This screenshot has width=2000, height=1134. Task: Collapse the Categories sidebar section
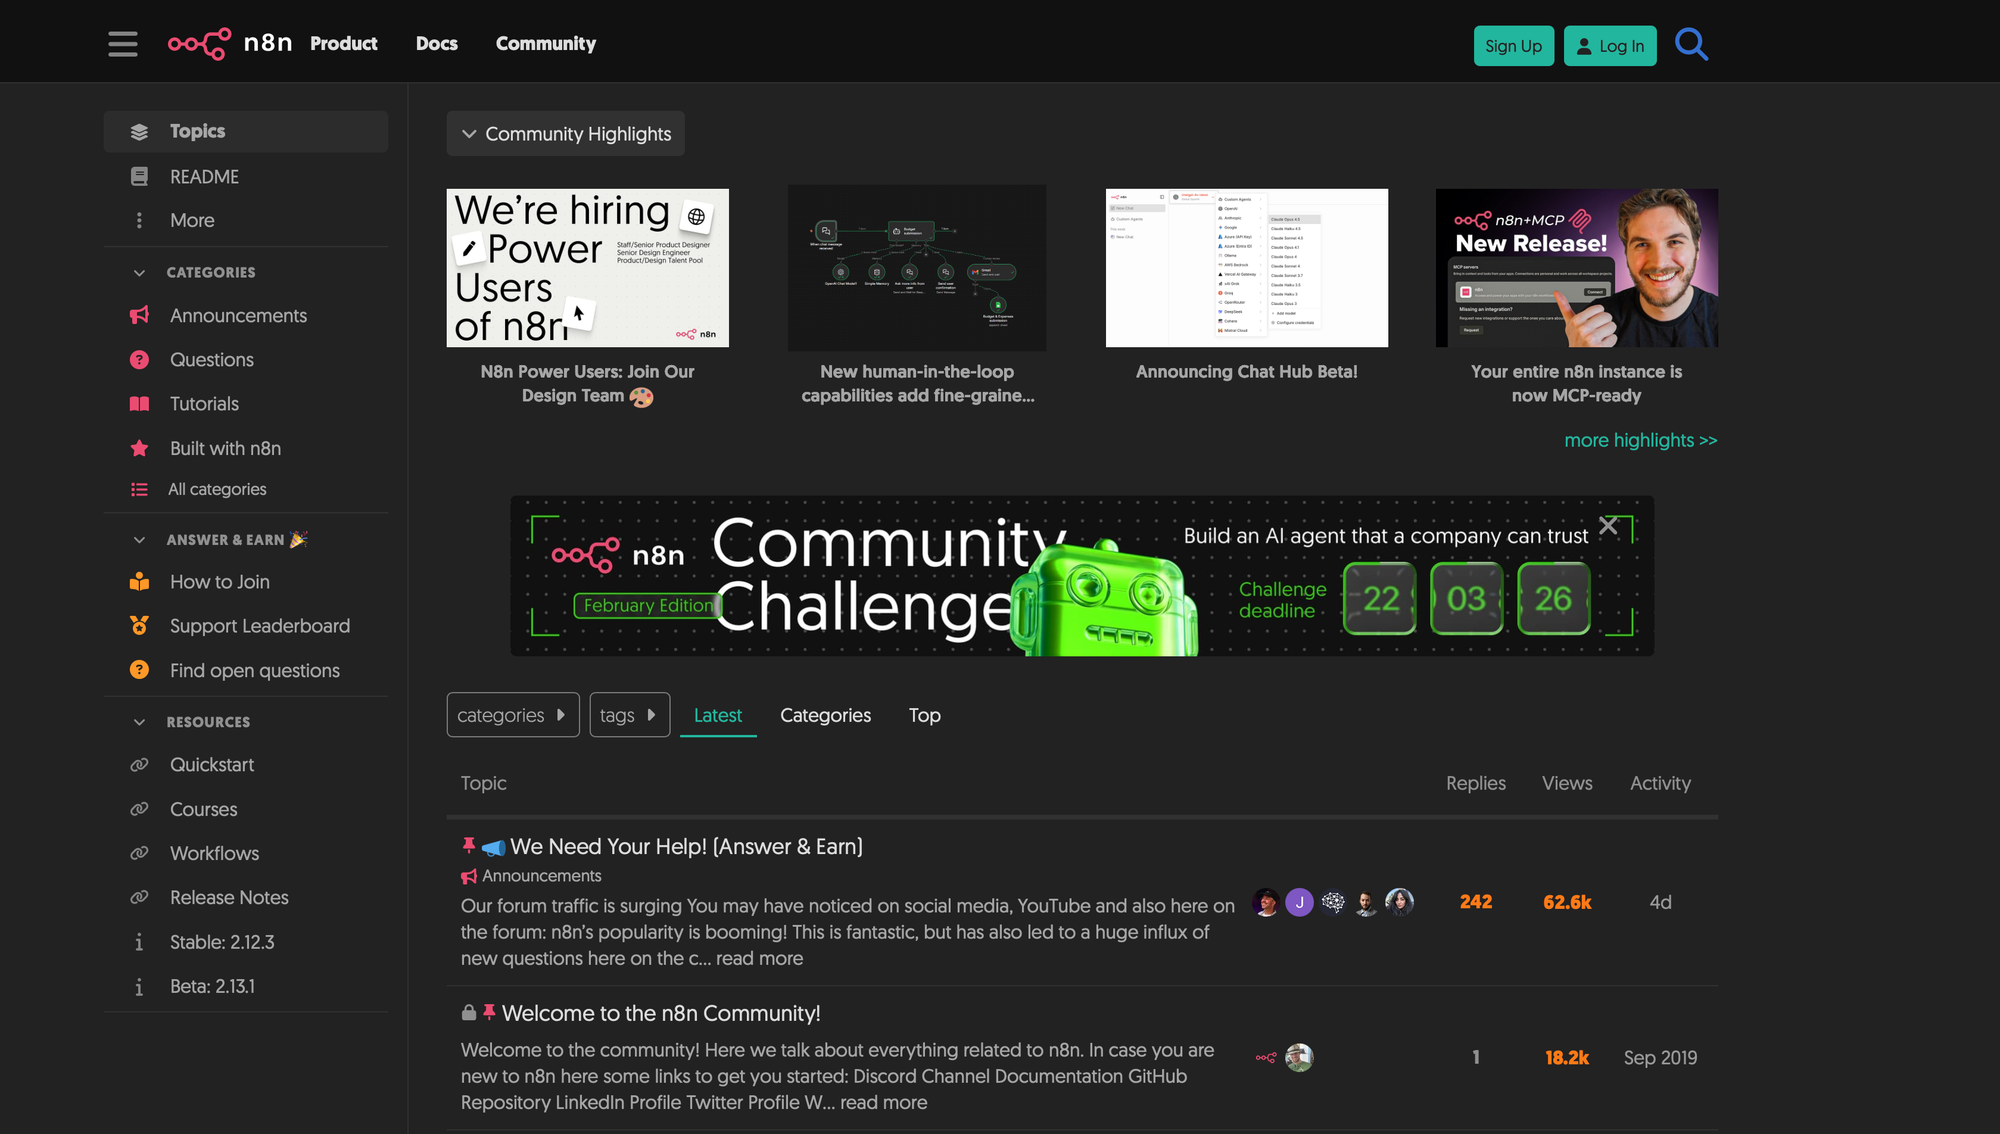coord(140,273)
